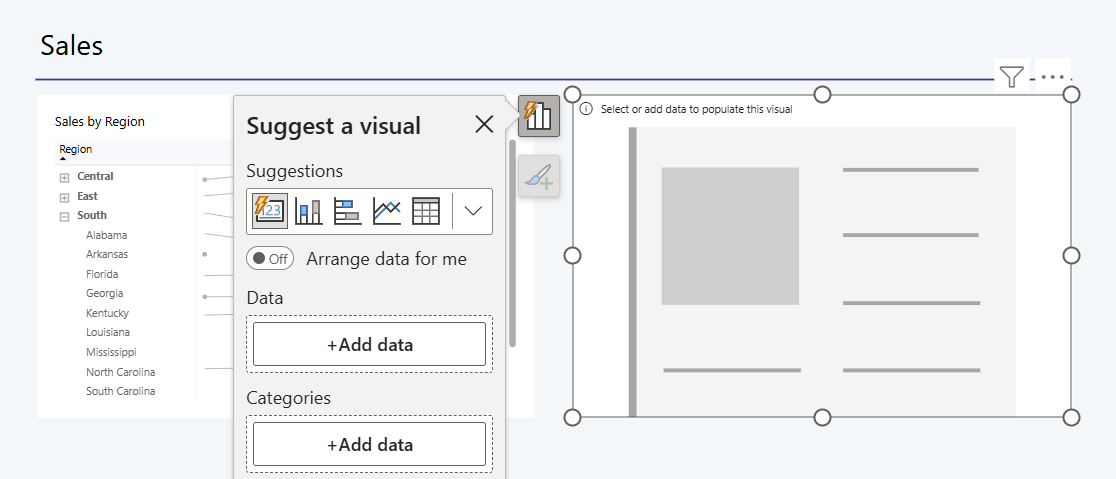Click Add data under Categories section
The width and height of the screenshot is (1116, 479).
(369, 444)
